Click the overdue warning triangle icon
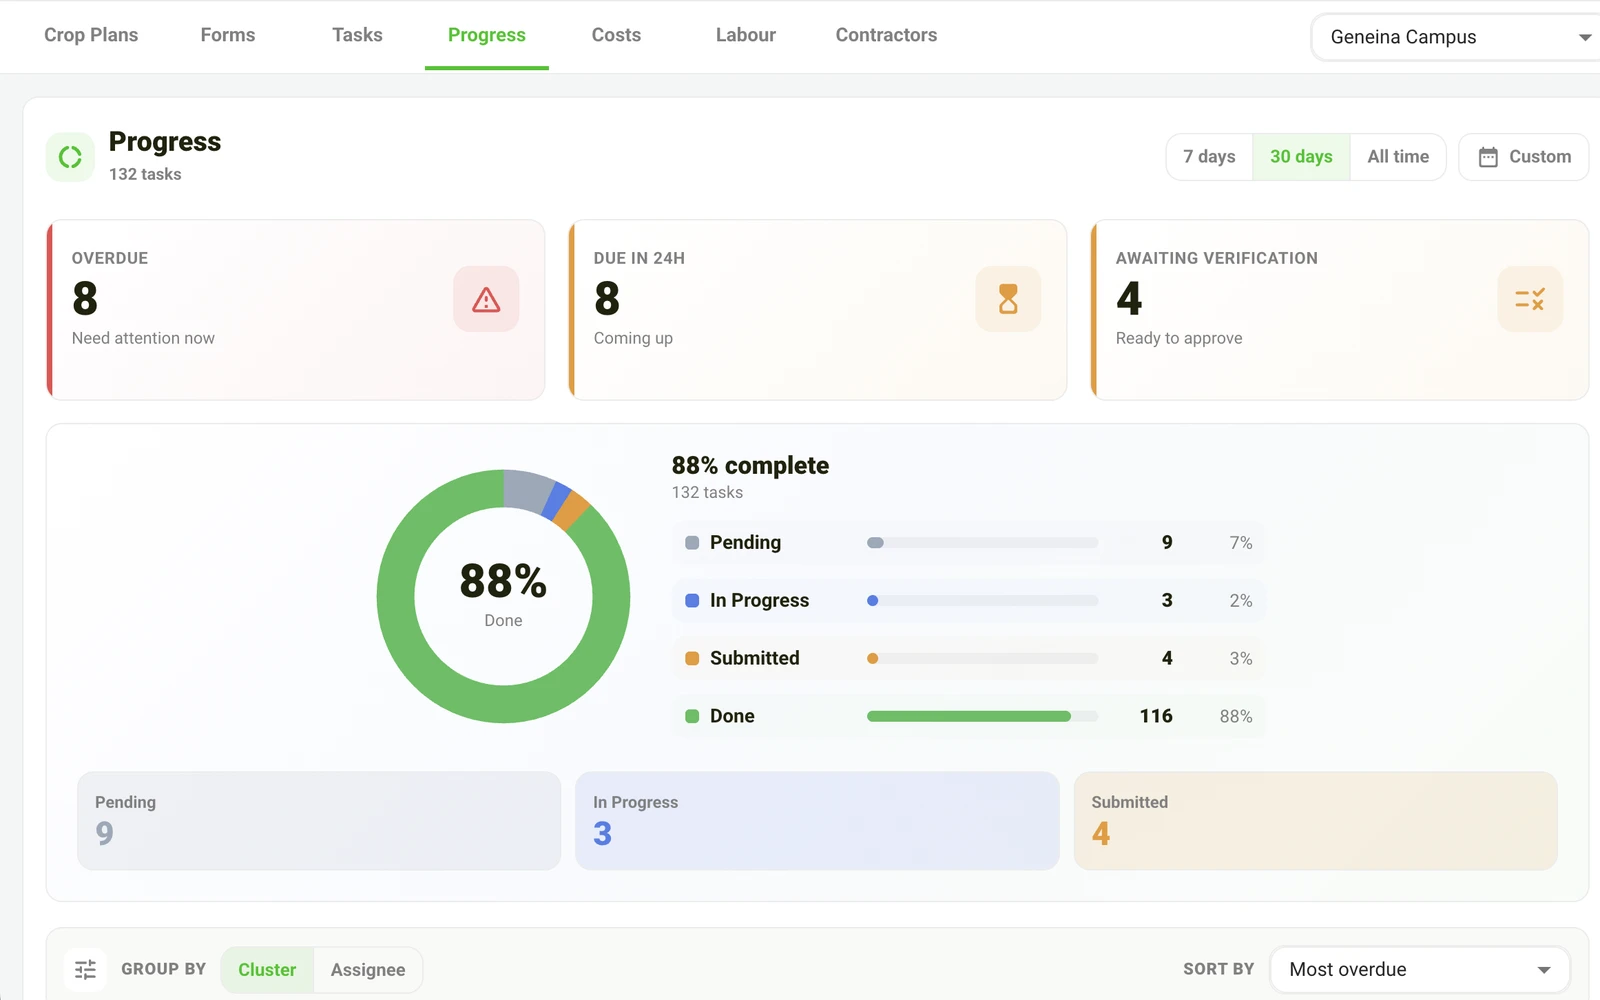The image size is (1600, 1000). (486, 299)
